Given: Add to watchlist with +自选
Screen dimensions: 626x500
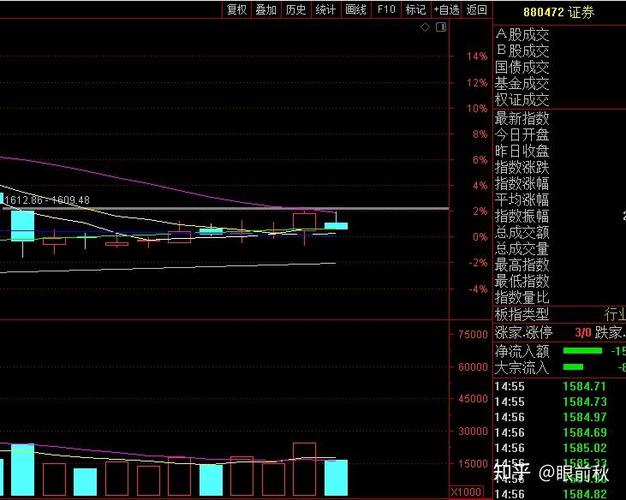Looking at the screenshot, I should click(x=446, y=10).
